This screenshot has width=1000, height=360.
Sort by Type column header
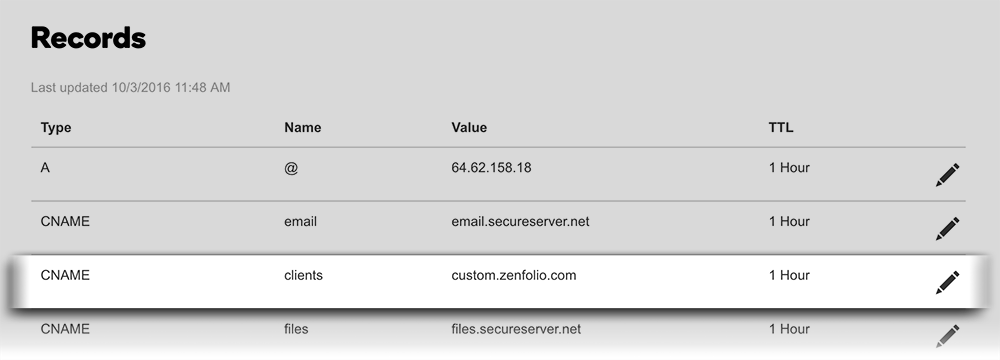55,128
